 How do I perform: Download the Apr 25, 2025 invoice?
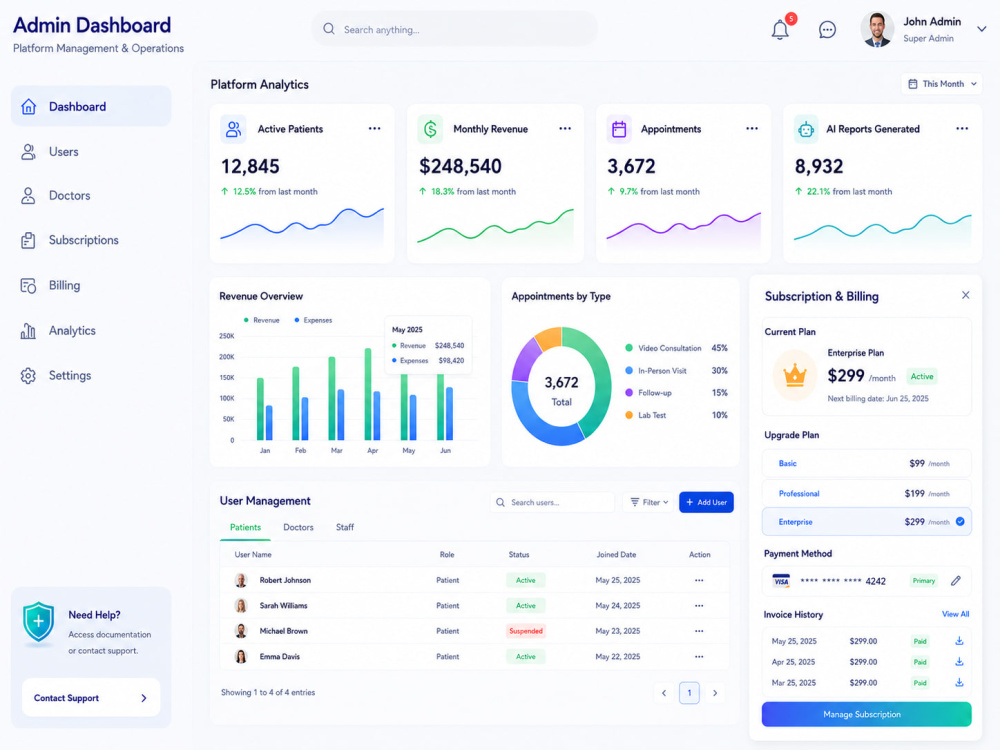pos(959,662)
